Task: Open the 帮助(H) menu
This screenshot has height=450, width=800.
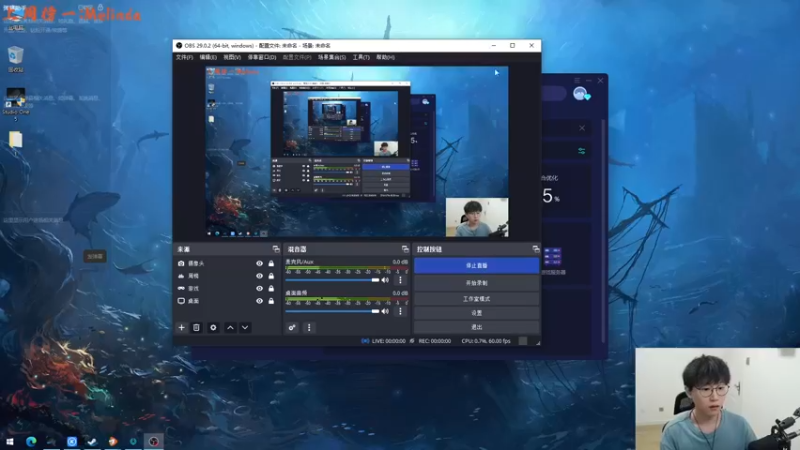Action: [386, 58]
